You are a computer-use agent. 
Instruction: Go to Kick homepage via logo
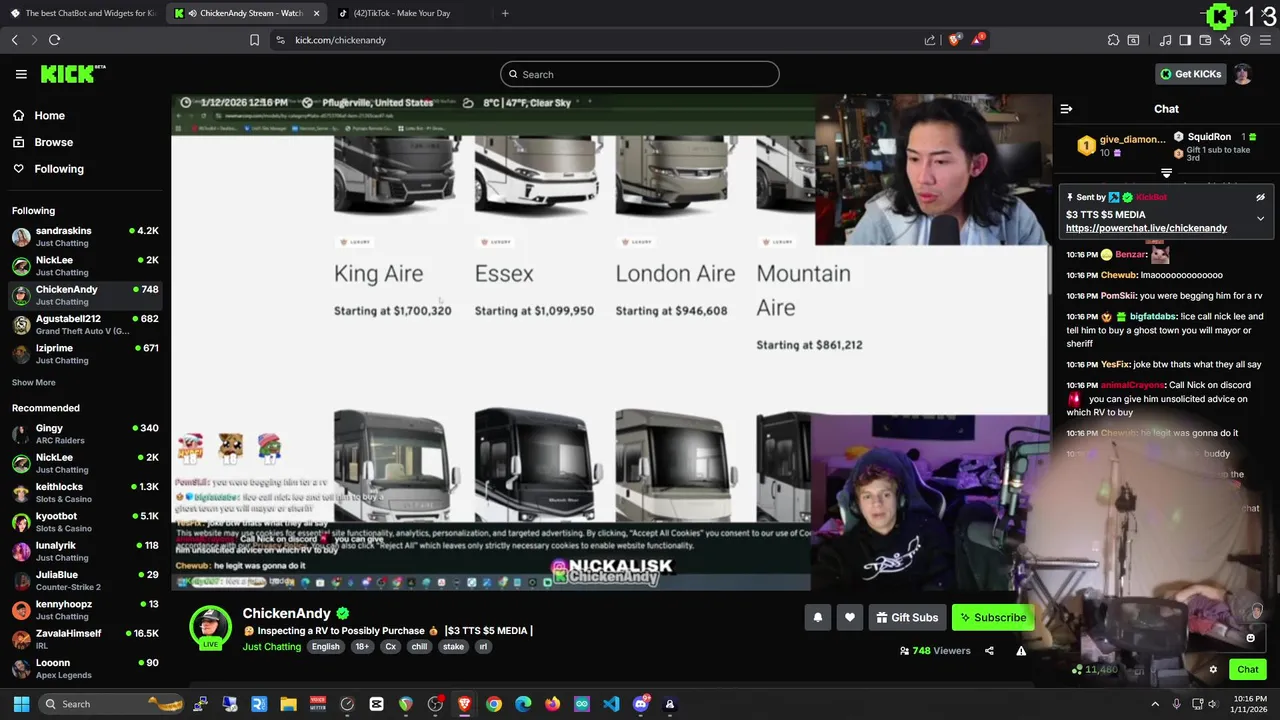click(73, 74)
